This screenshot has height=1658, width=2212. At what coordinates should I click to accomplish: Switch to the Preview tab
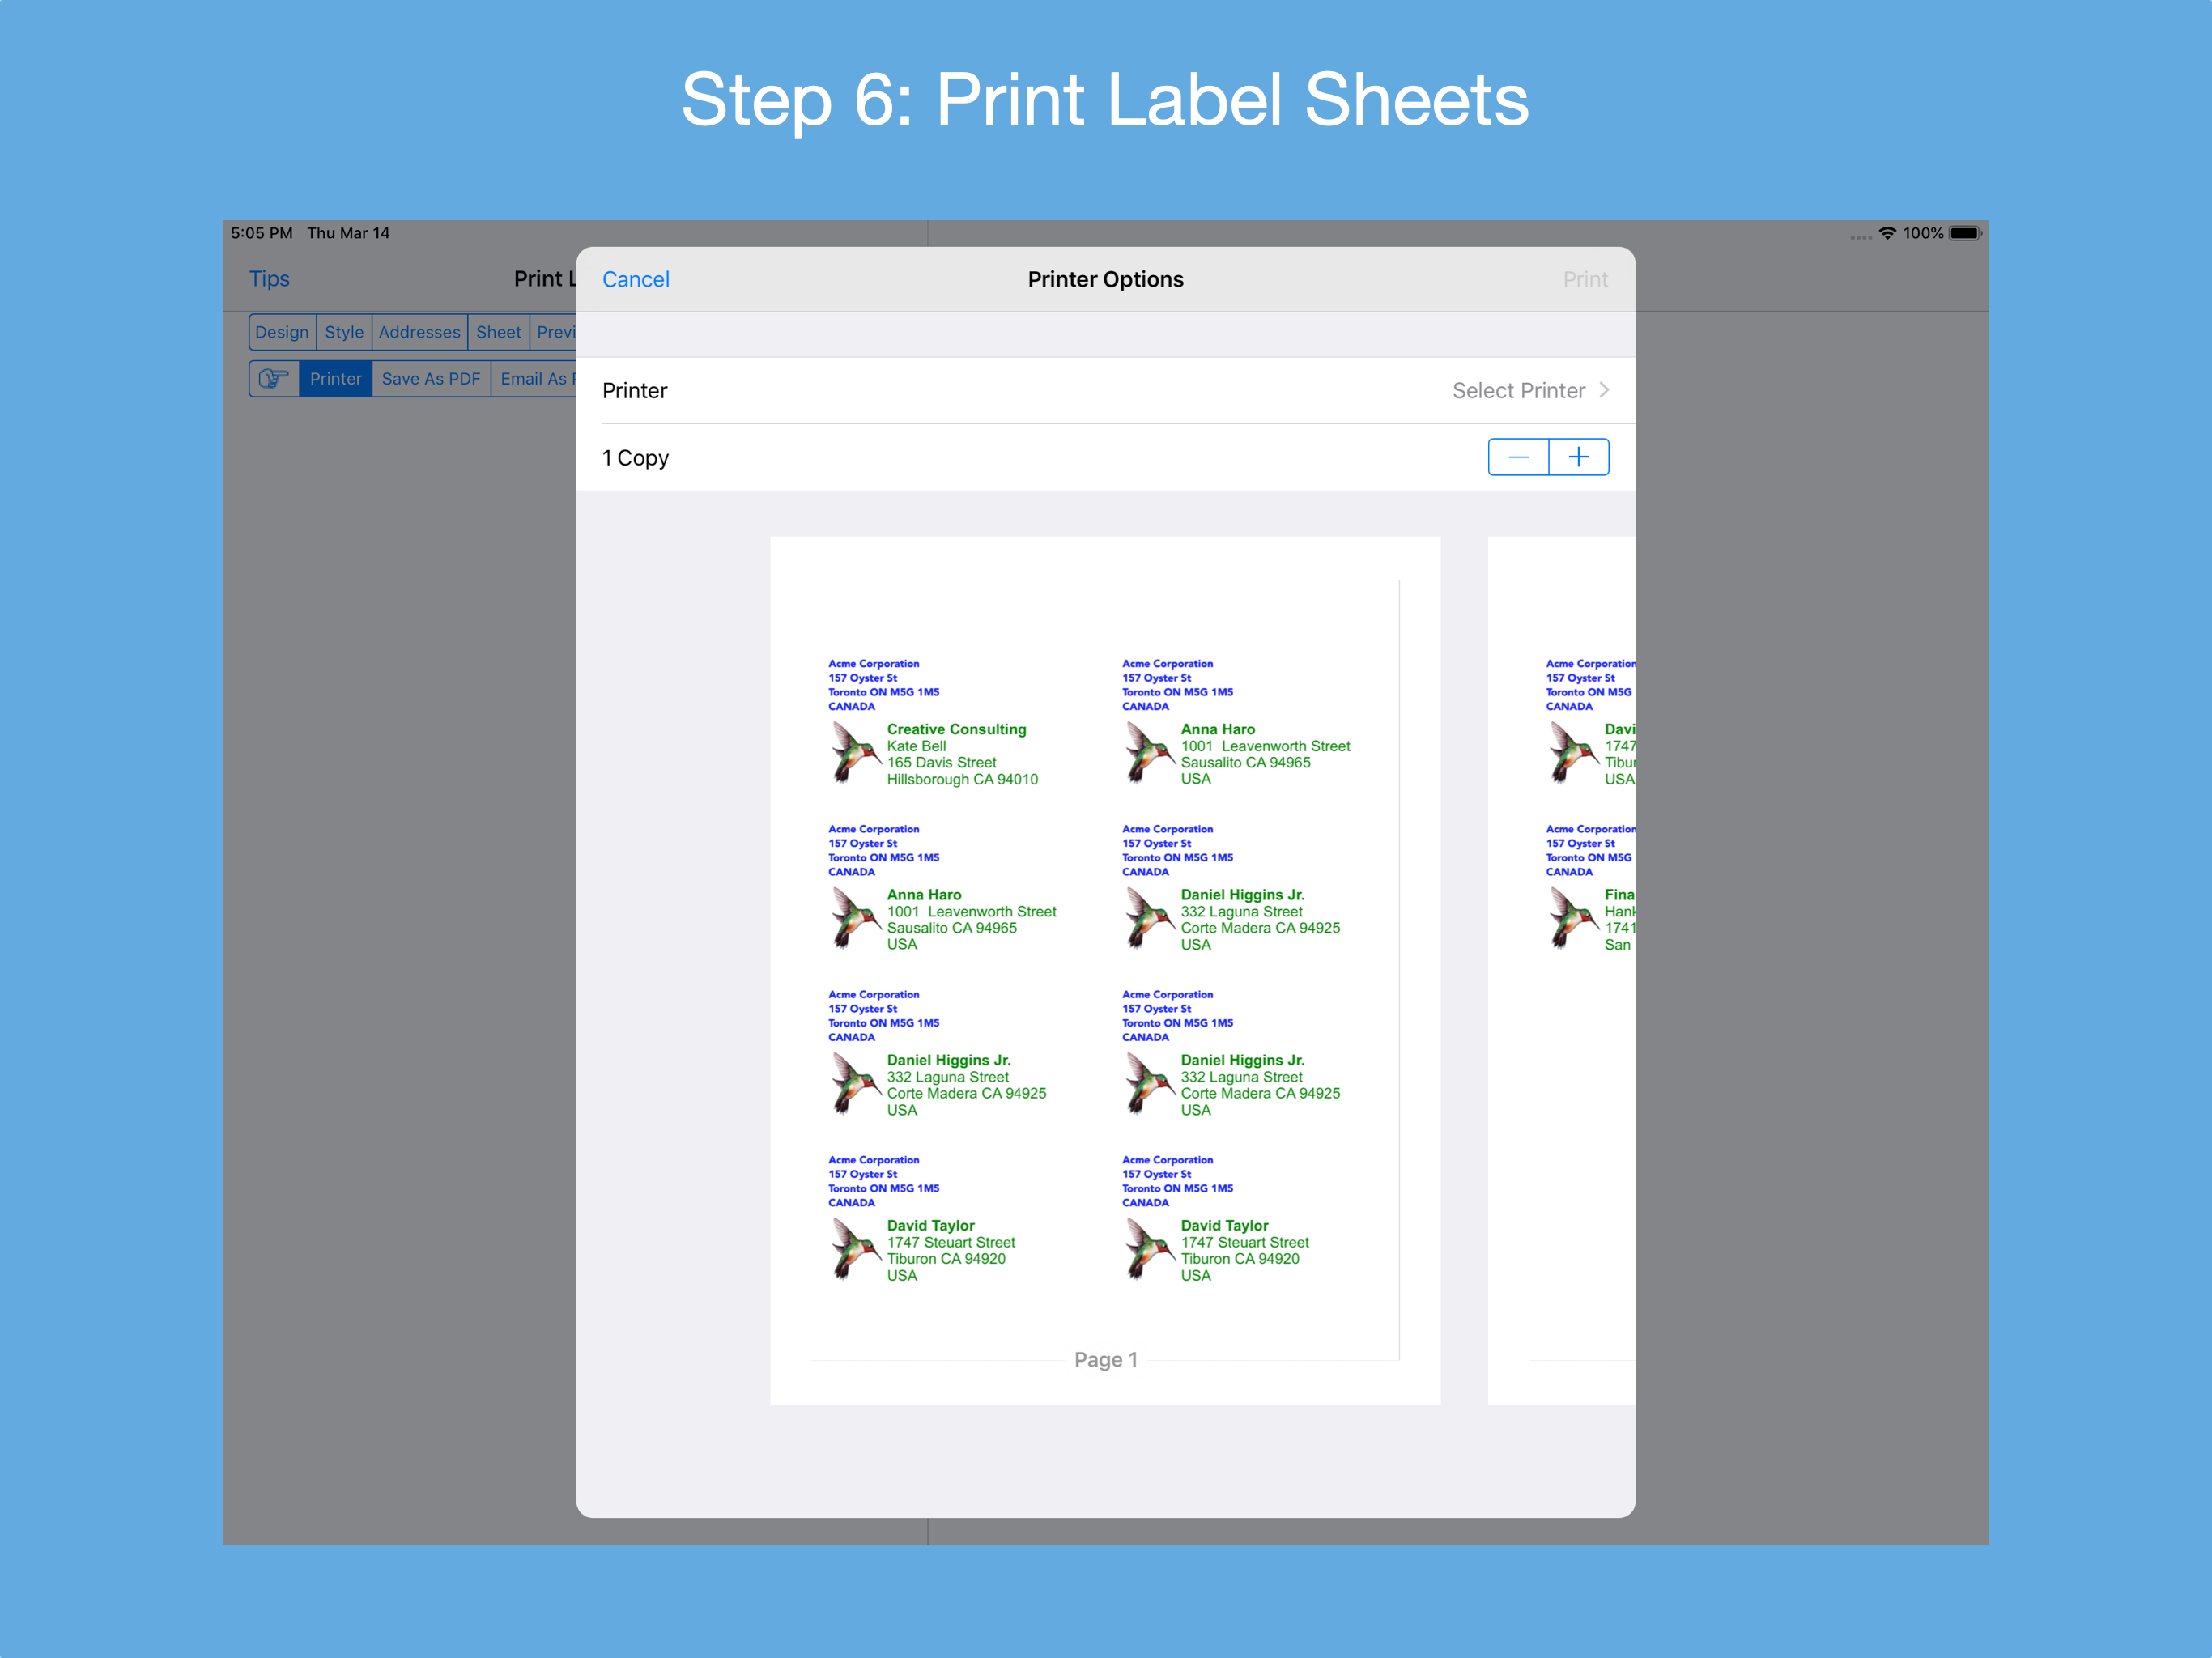(554, 332)
